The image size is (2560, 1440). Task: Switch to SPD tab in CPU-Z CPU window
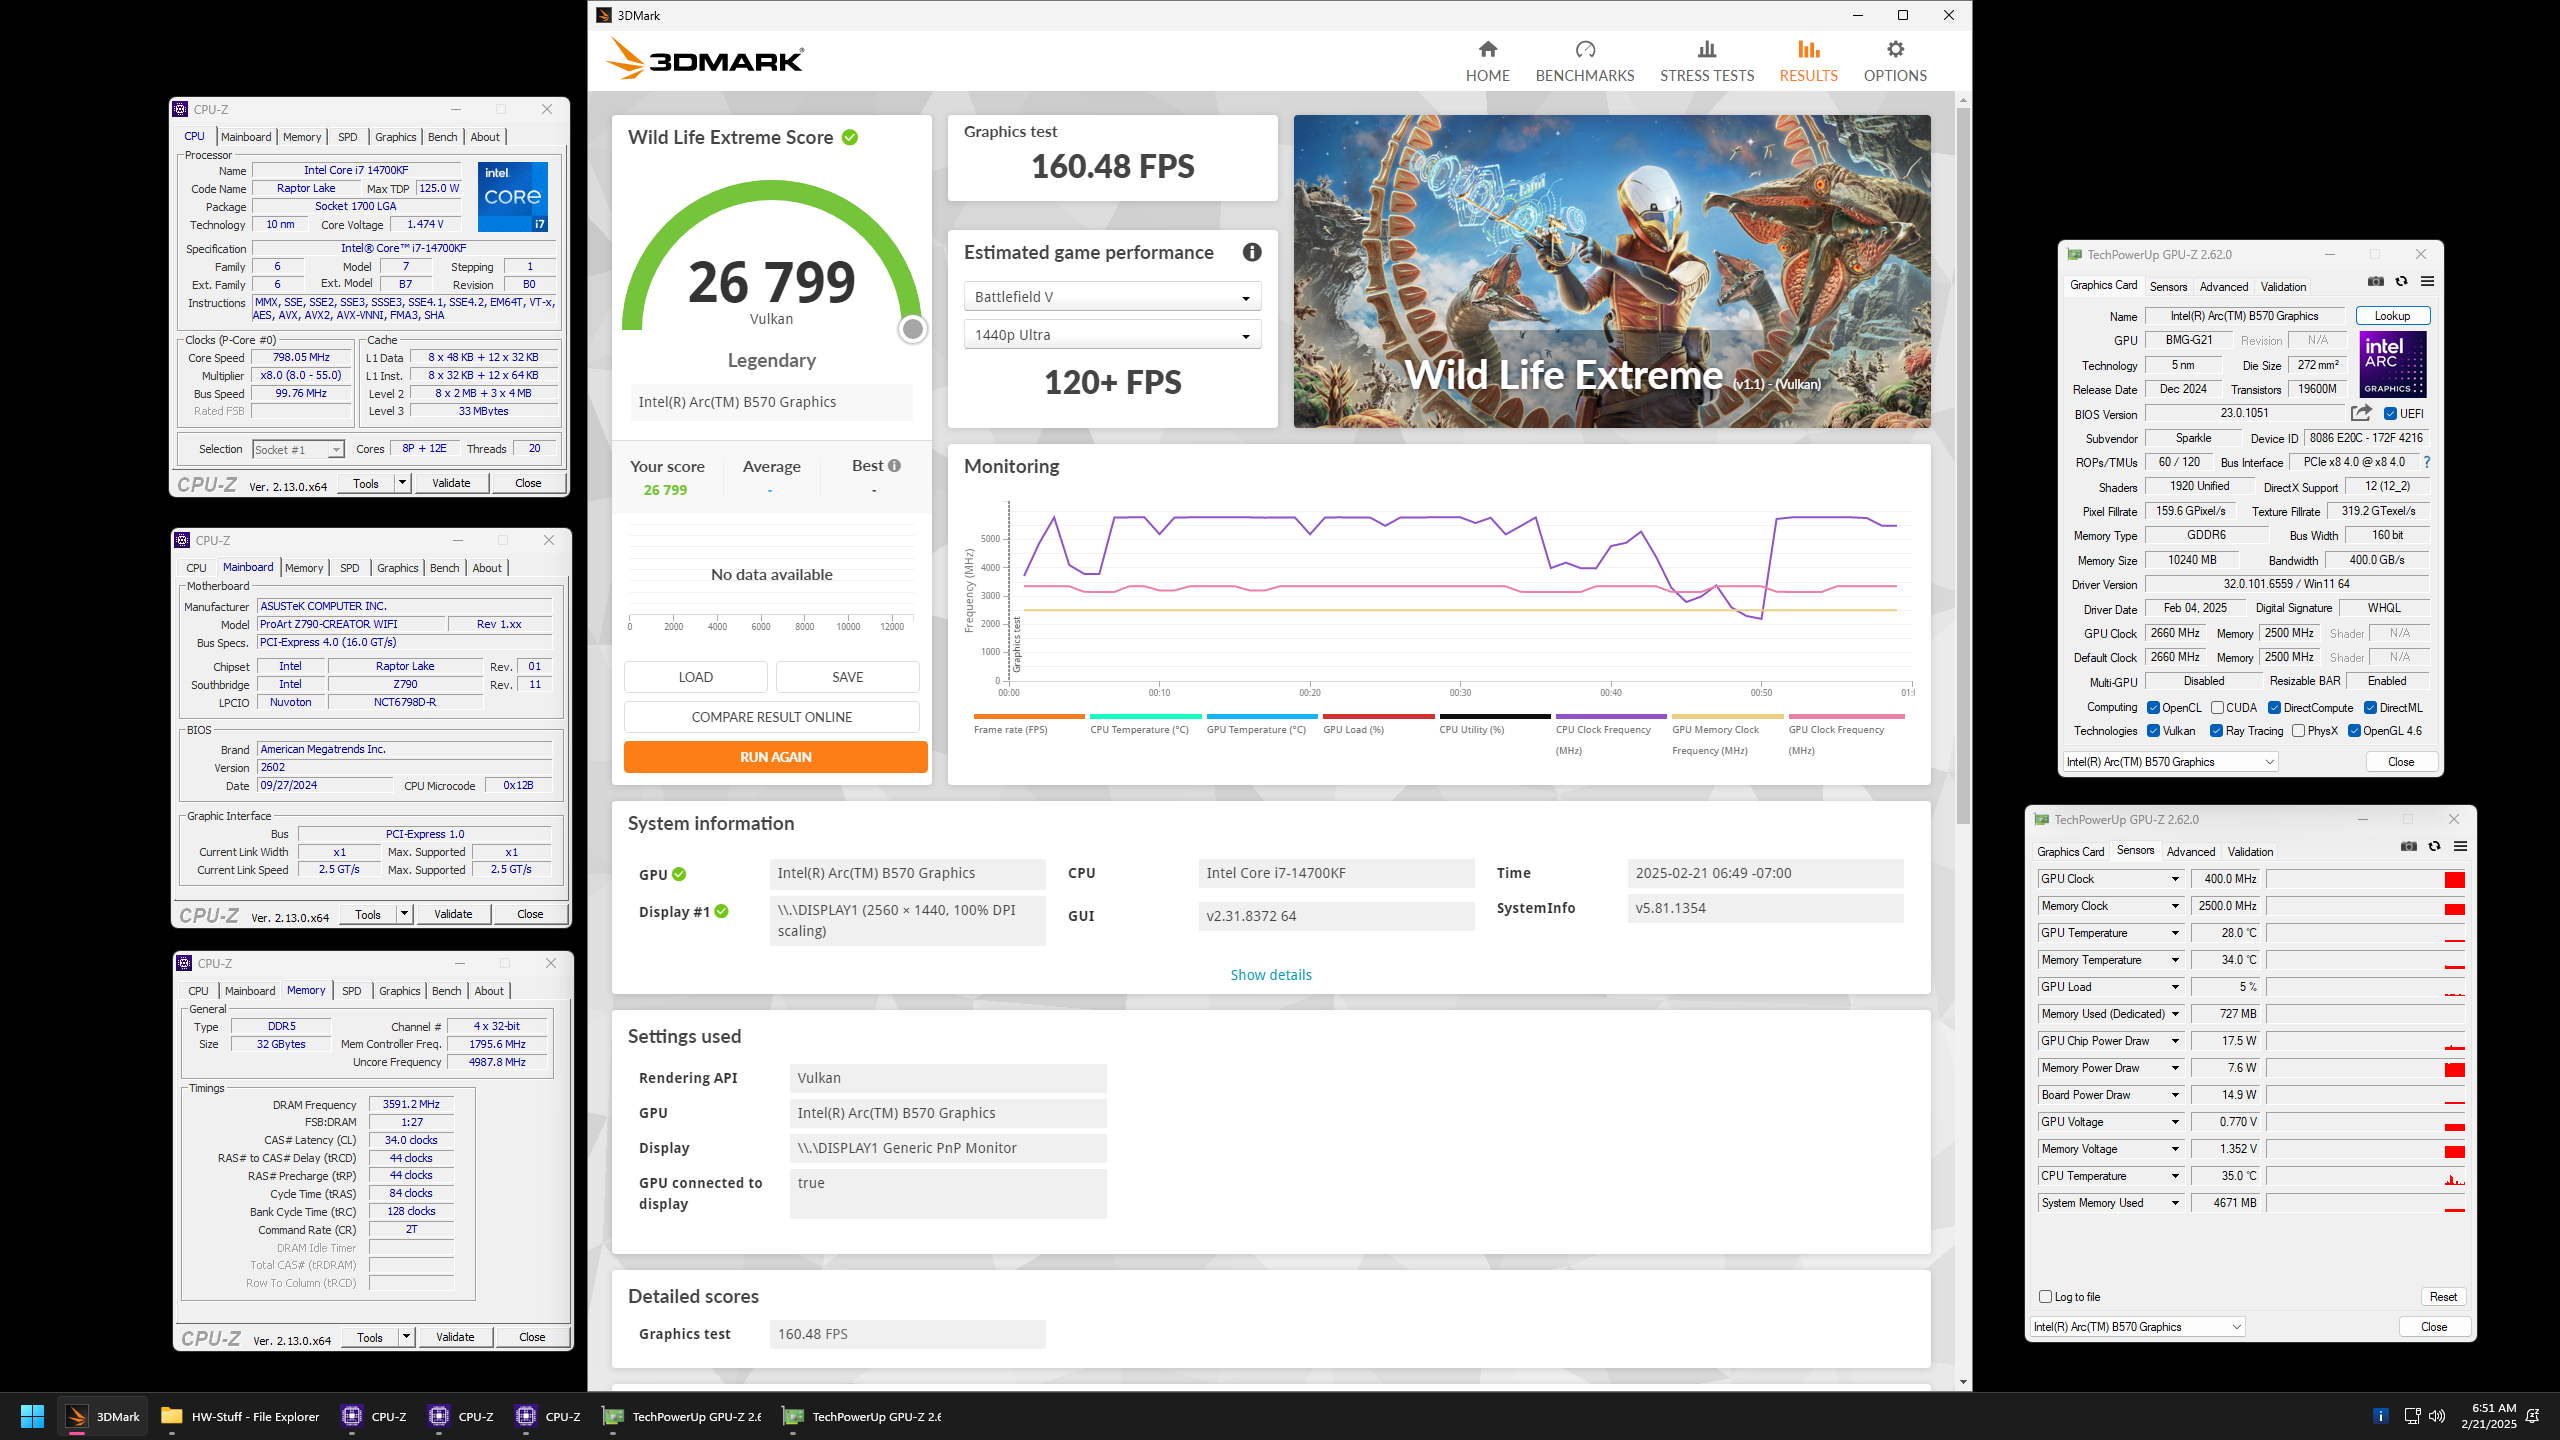(x=347, y=137)
